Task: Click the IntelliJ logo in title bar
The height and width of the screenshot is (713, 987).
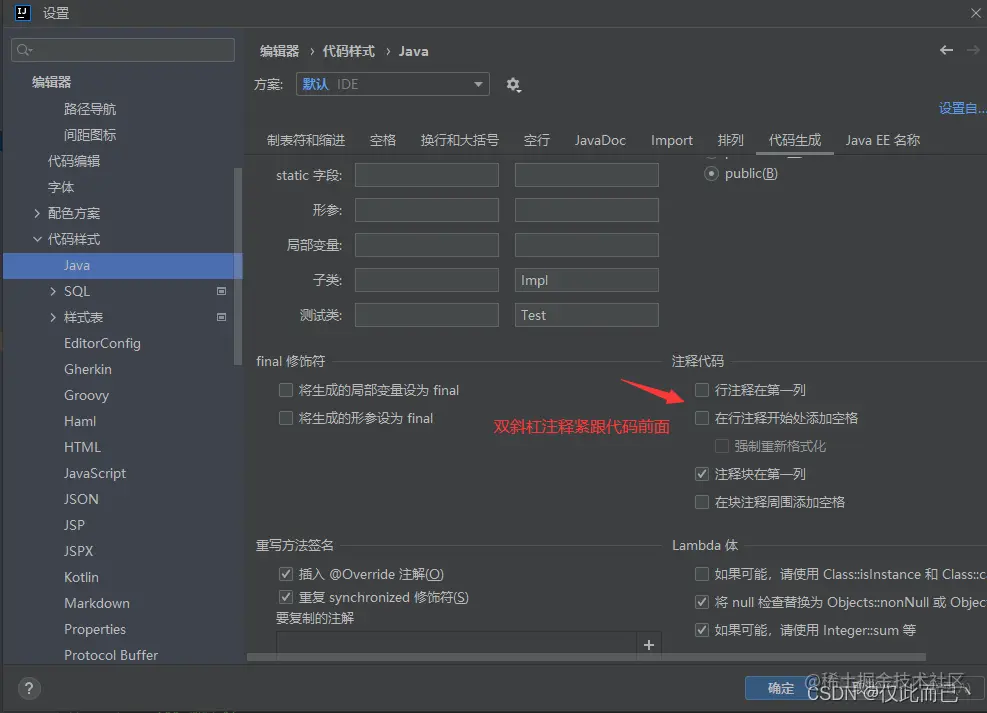Action: [23, 13]
